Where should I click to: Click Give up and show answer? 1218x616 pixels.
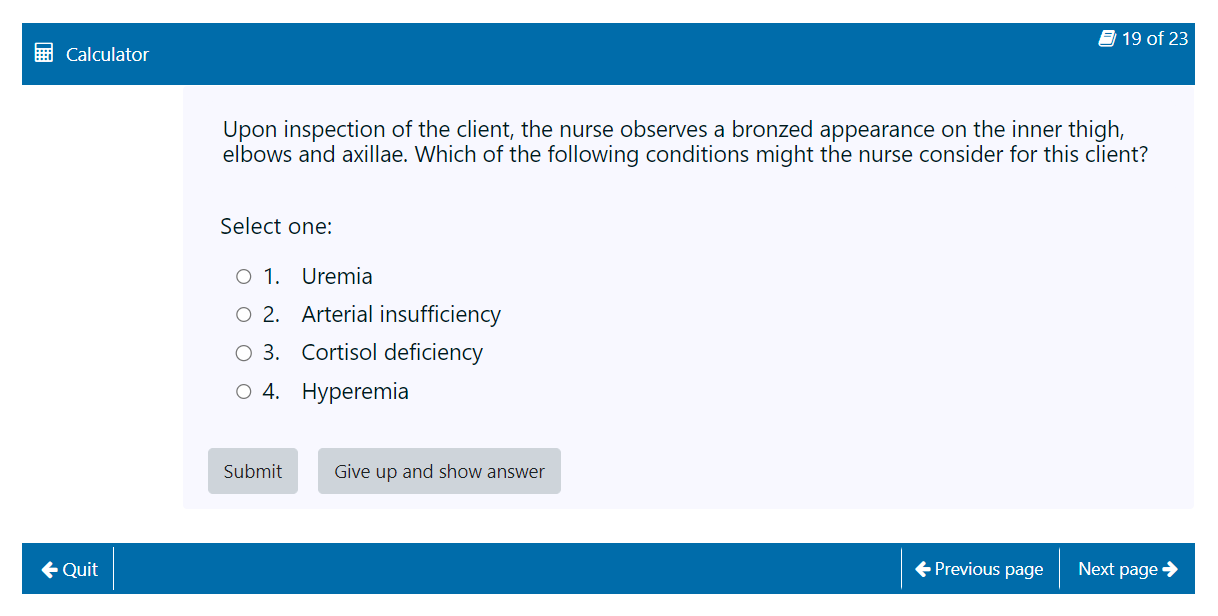point(439,471)
